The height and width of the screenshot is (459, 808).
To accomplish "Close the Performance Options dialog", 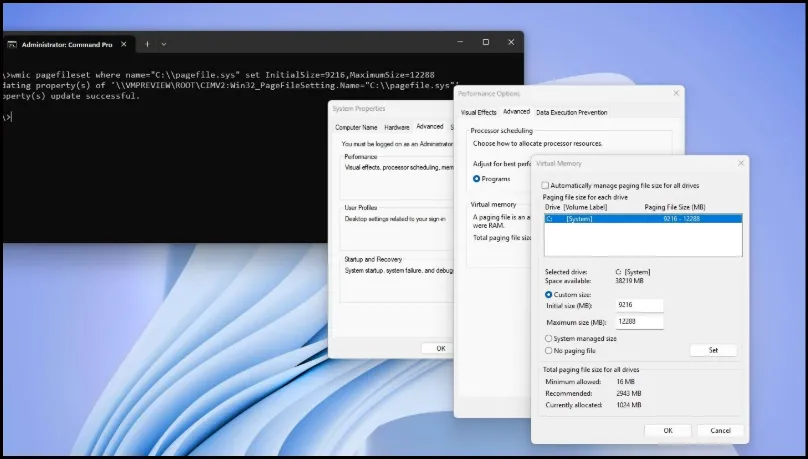I will click(x=676, y=93).
